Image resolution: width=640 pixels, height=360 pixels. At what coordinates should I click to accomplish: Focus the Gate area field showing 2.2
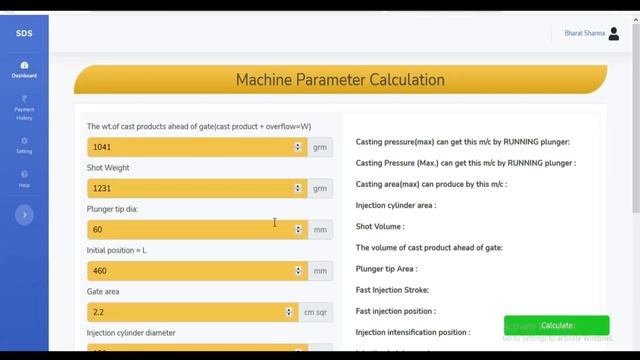(193, 312)
